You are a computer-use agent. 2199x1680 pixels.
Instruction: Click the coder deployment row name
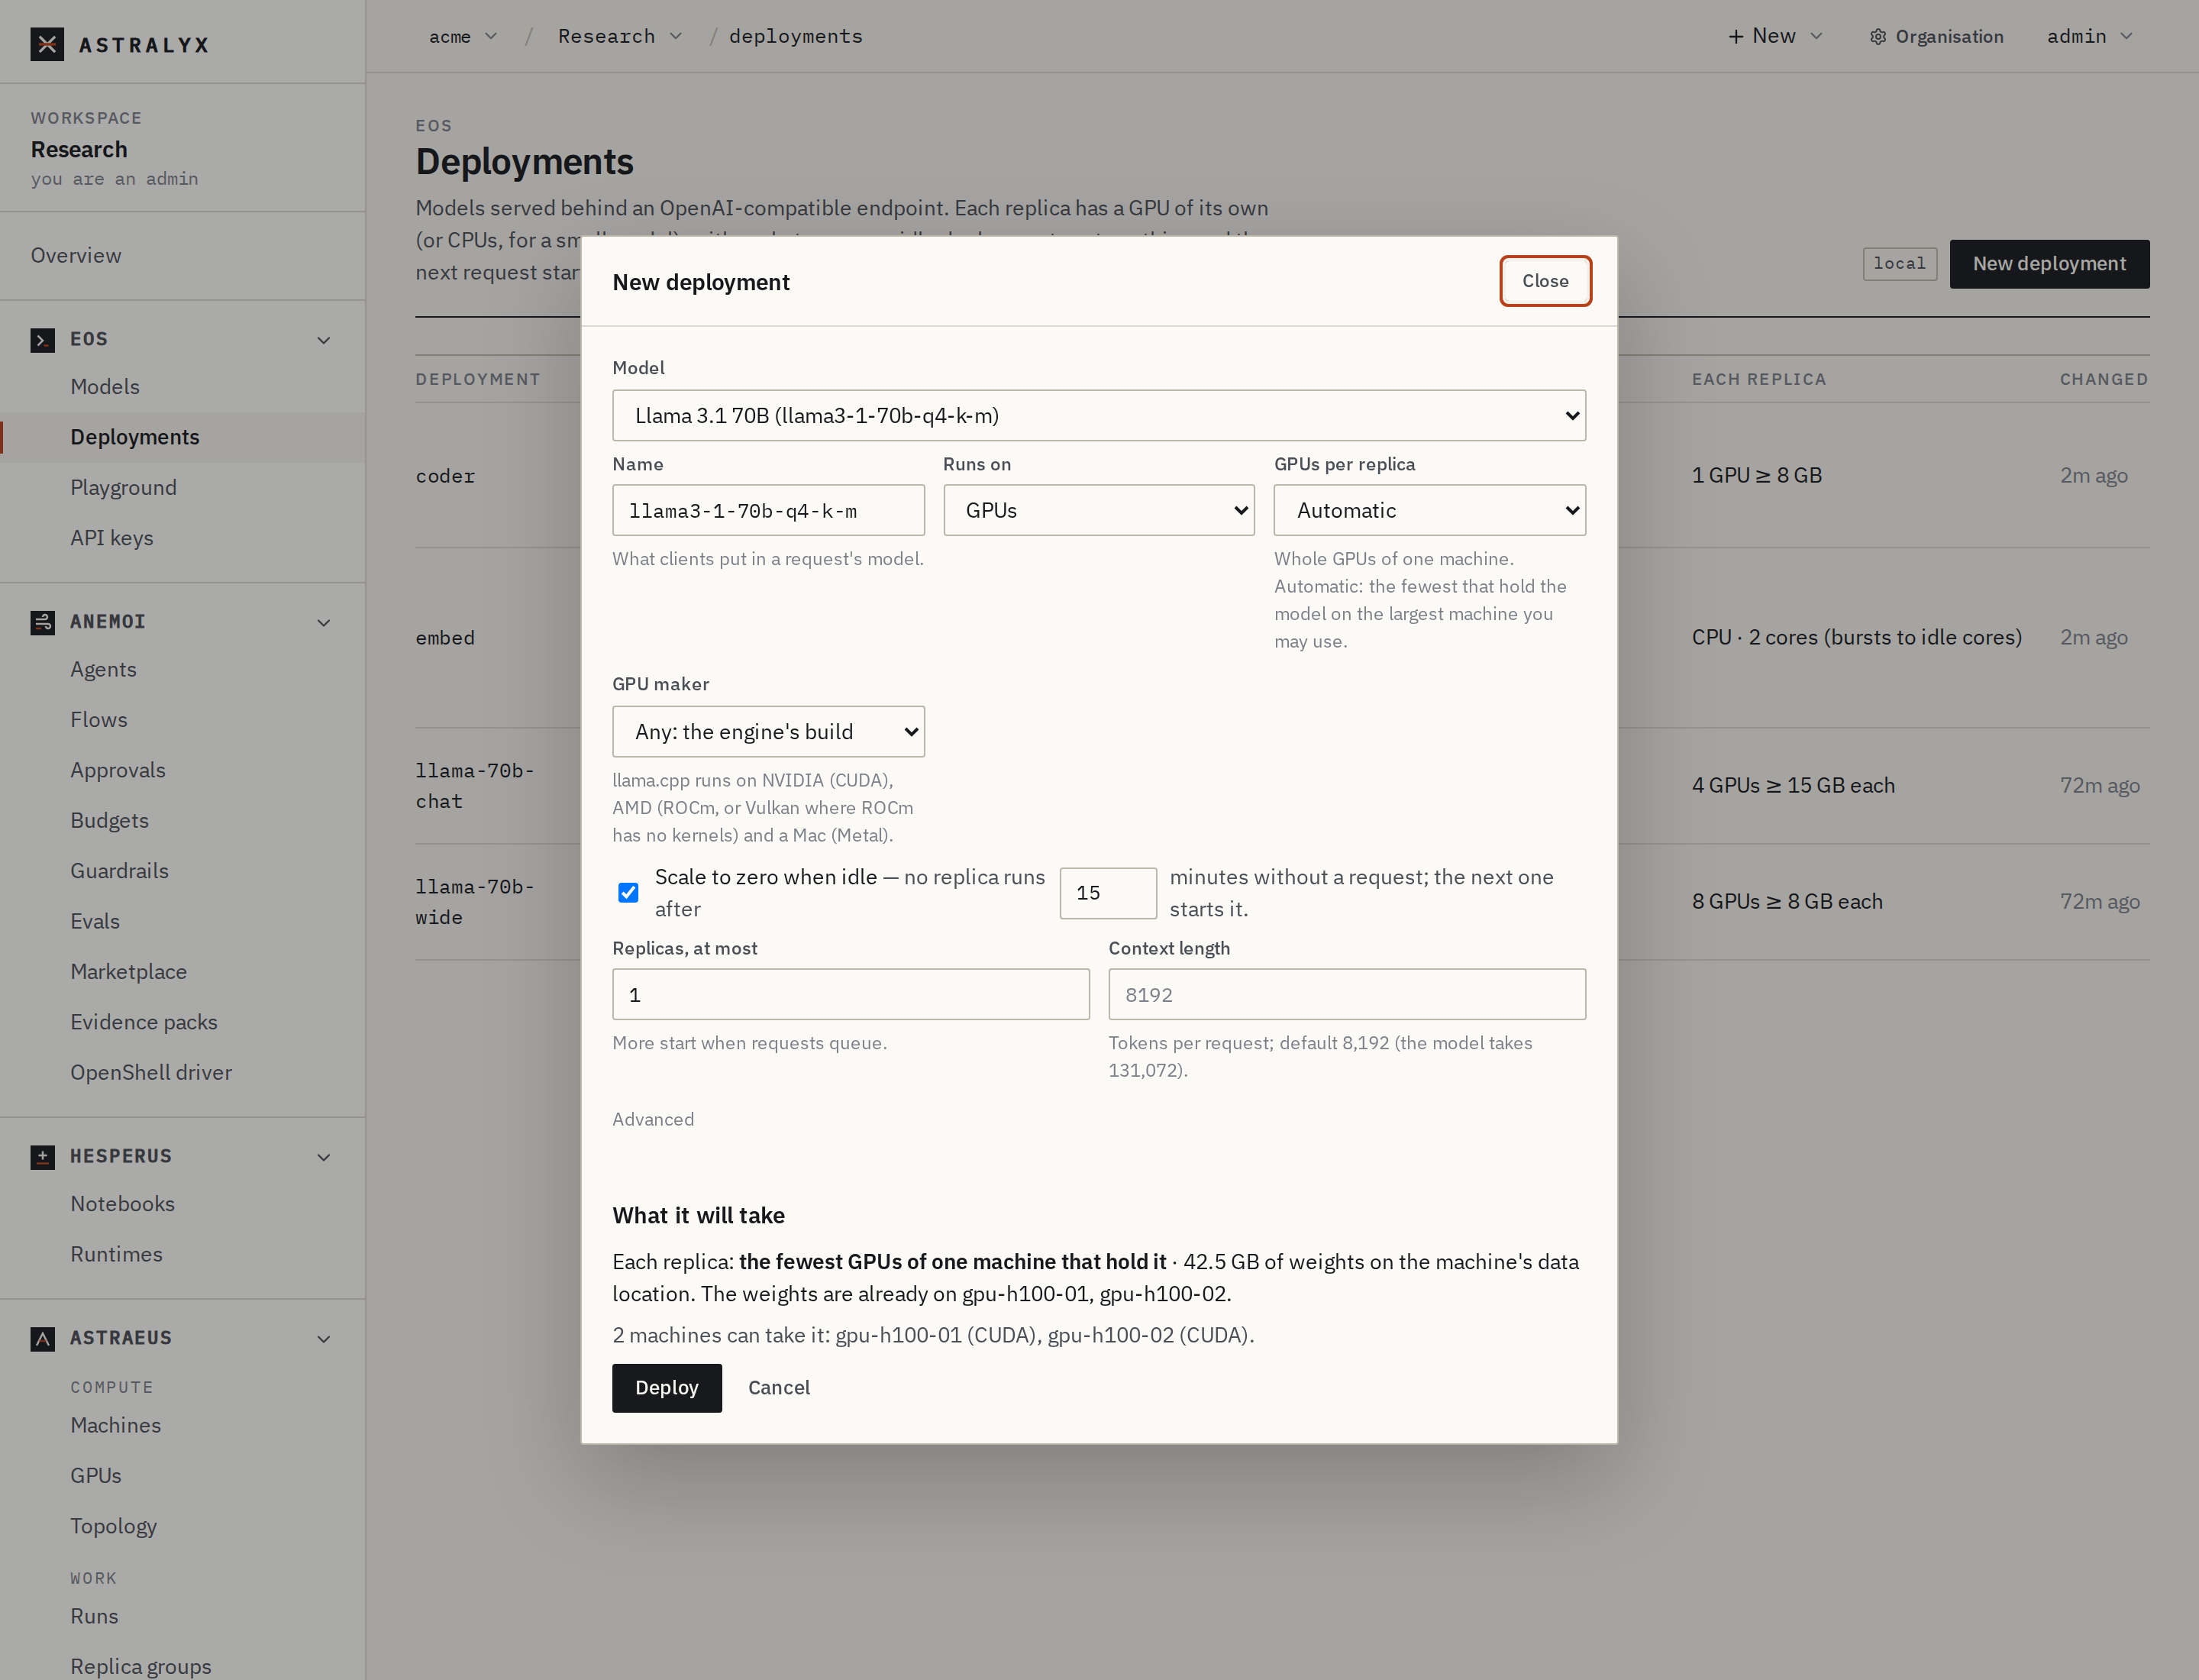446,476
